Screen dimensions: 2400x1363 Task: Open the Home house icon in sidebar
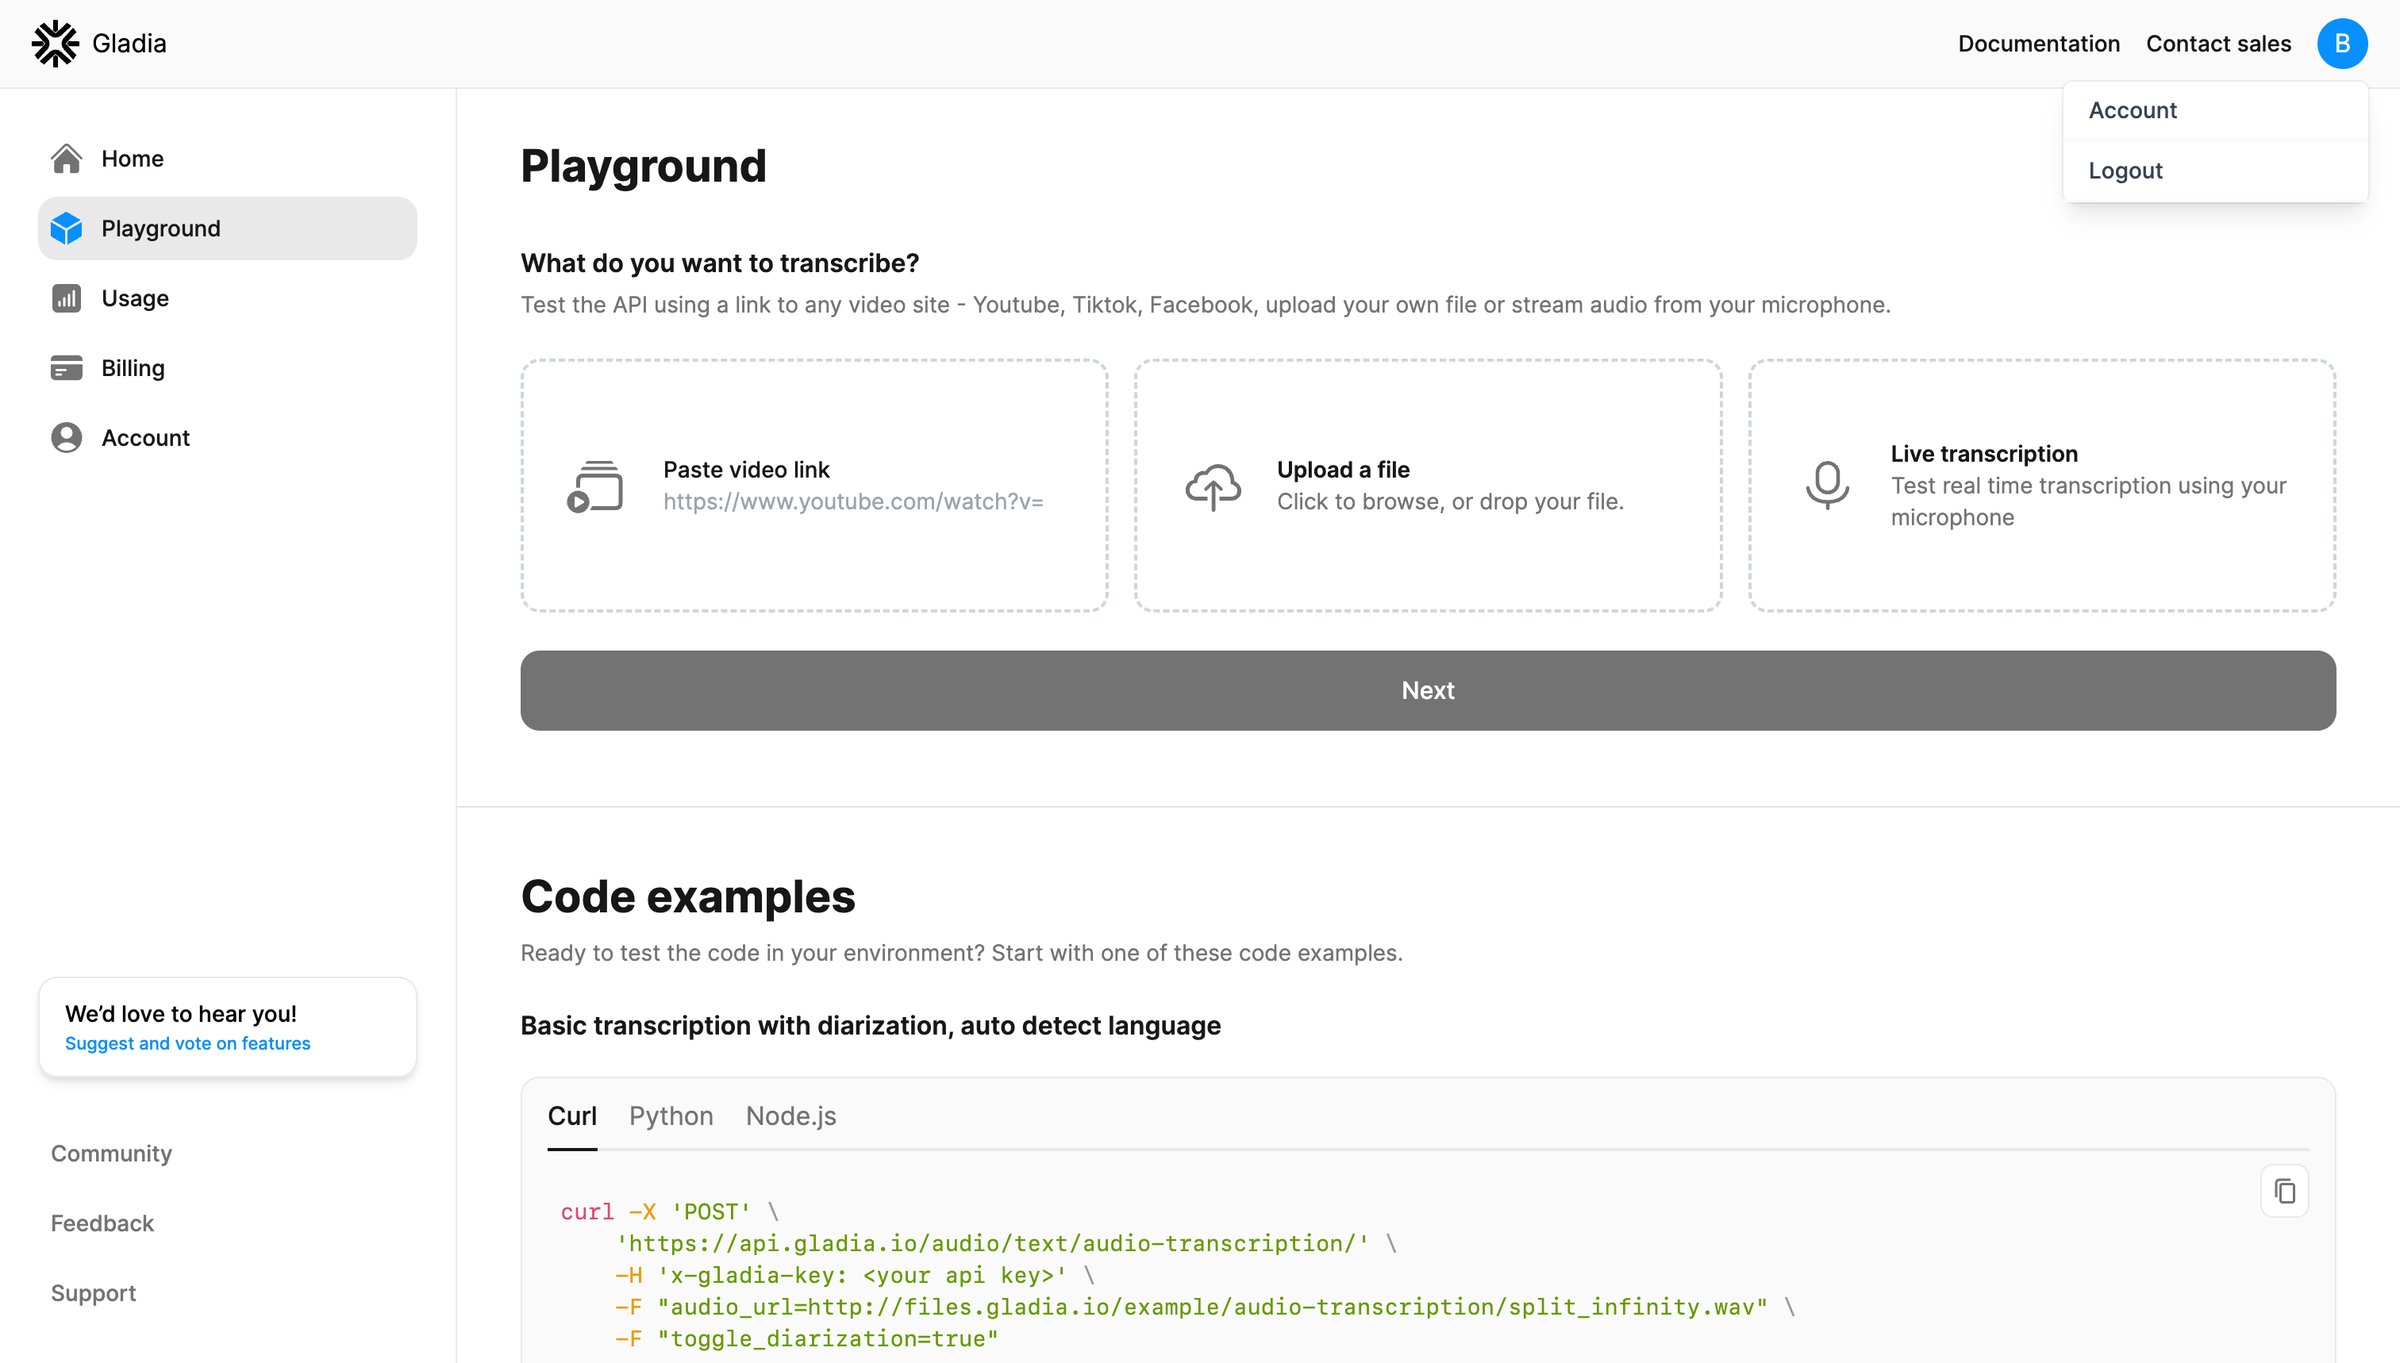pos(66,158)
